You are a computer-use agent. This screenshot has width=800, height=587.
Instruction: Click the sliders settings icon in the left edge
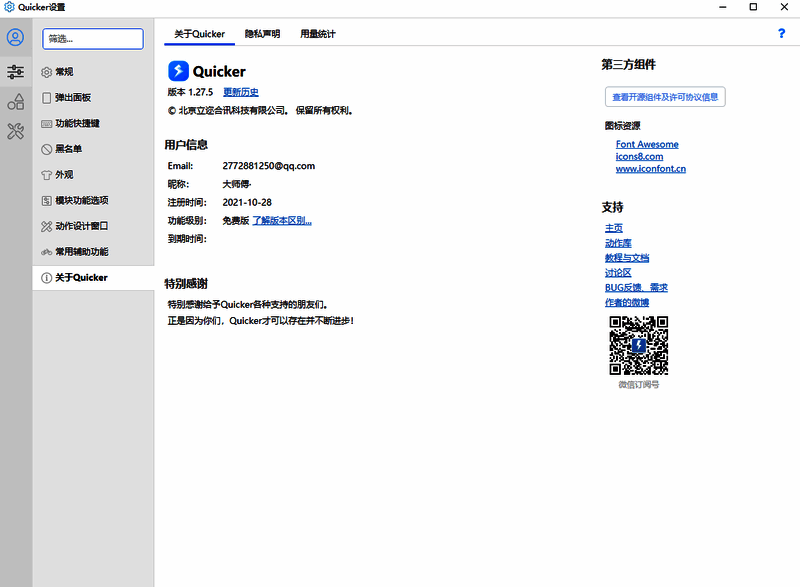[15, 72]
